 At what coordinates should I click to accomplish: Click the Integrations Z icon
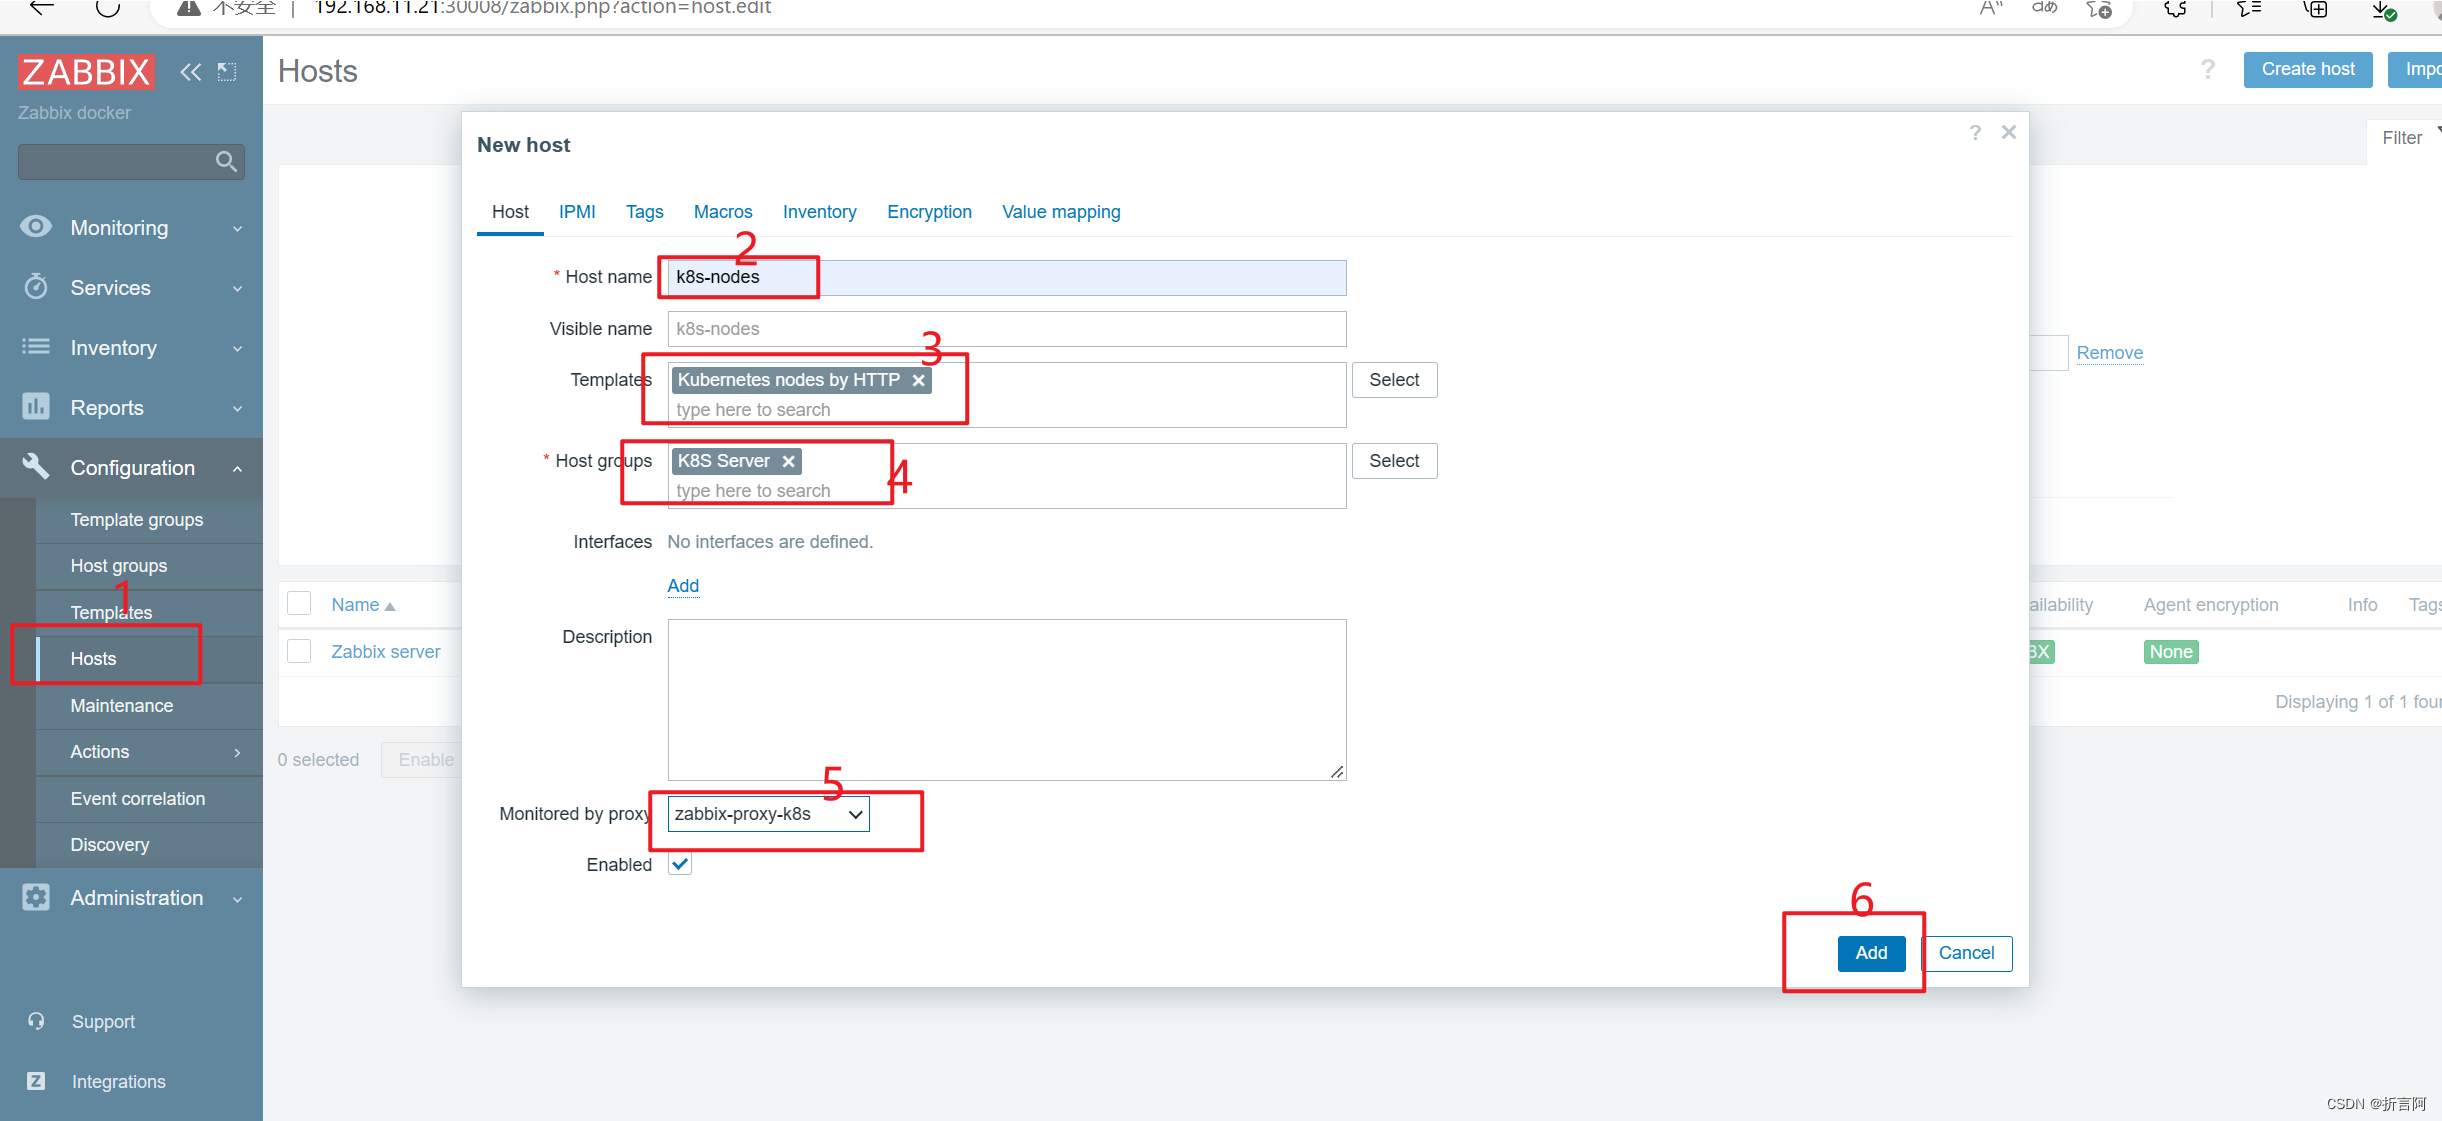(36, 1081)
